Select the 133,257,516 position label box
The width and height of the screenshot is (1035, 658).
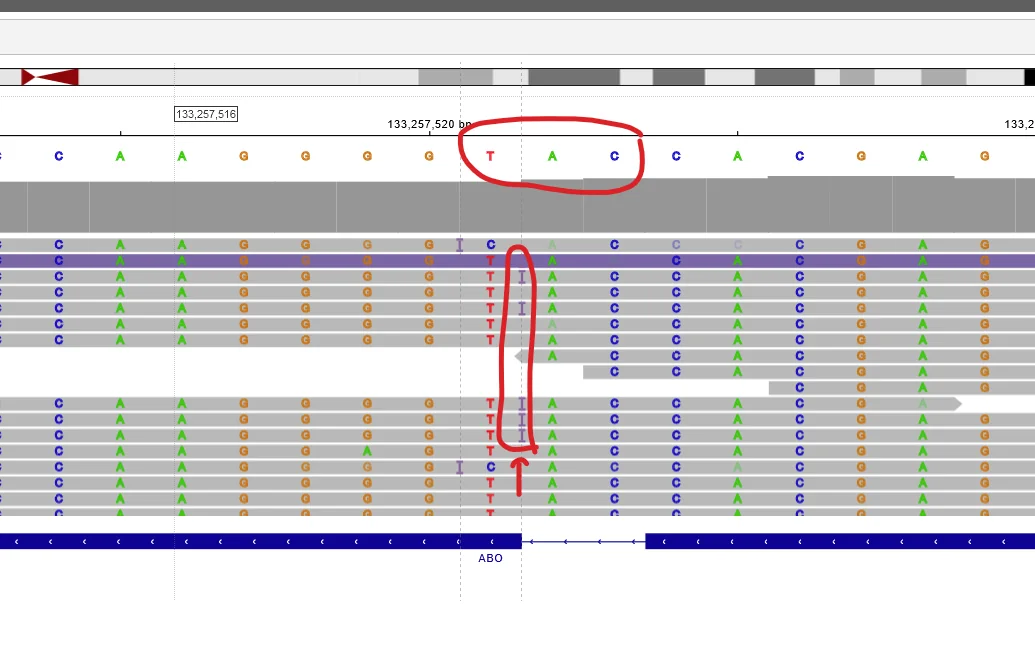point(206,114)
